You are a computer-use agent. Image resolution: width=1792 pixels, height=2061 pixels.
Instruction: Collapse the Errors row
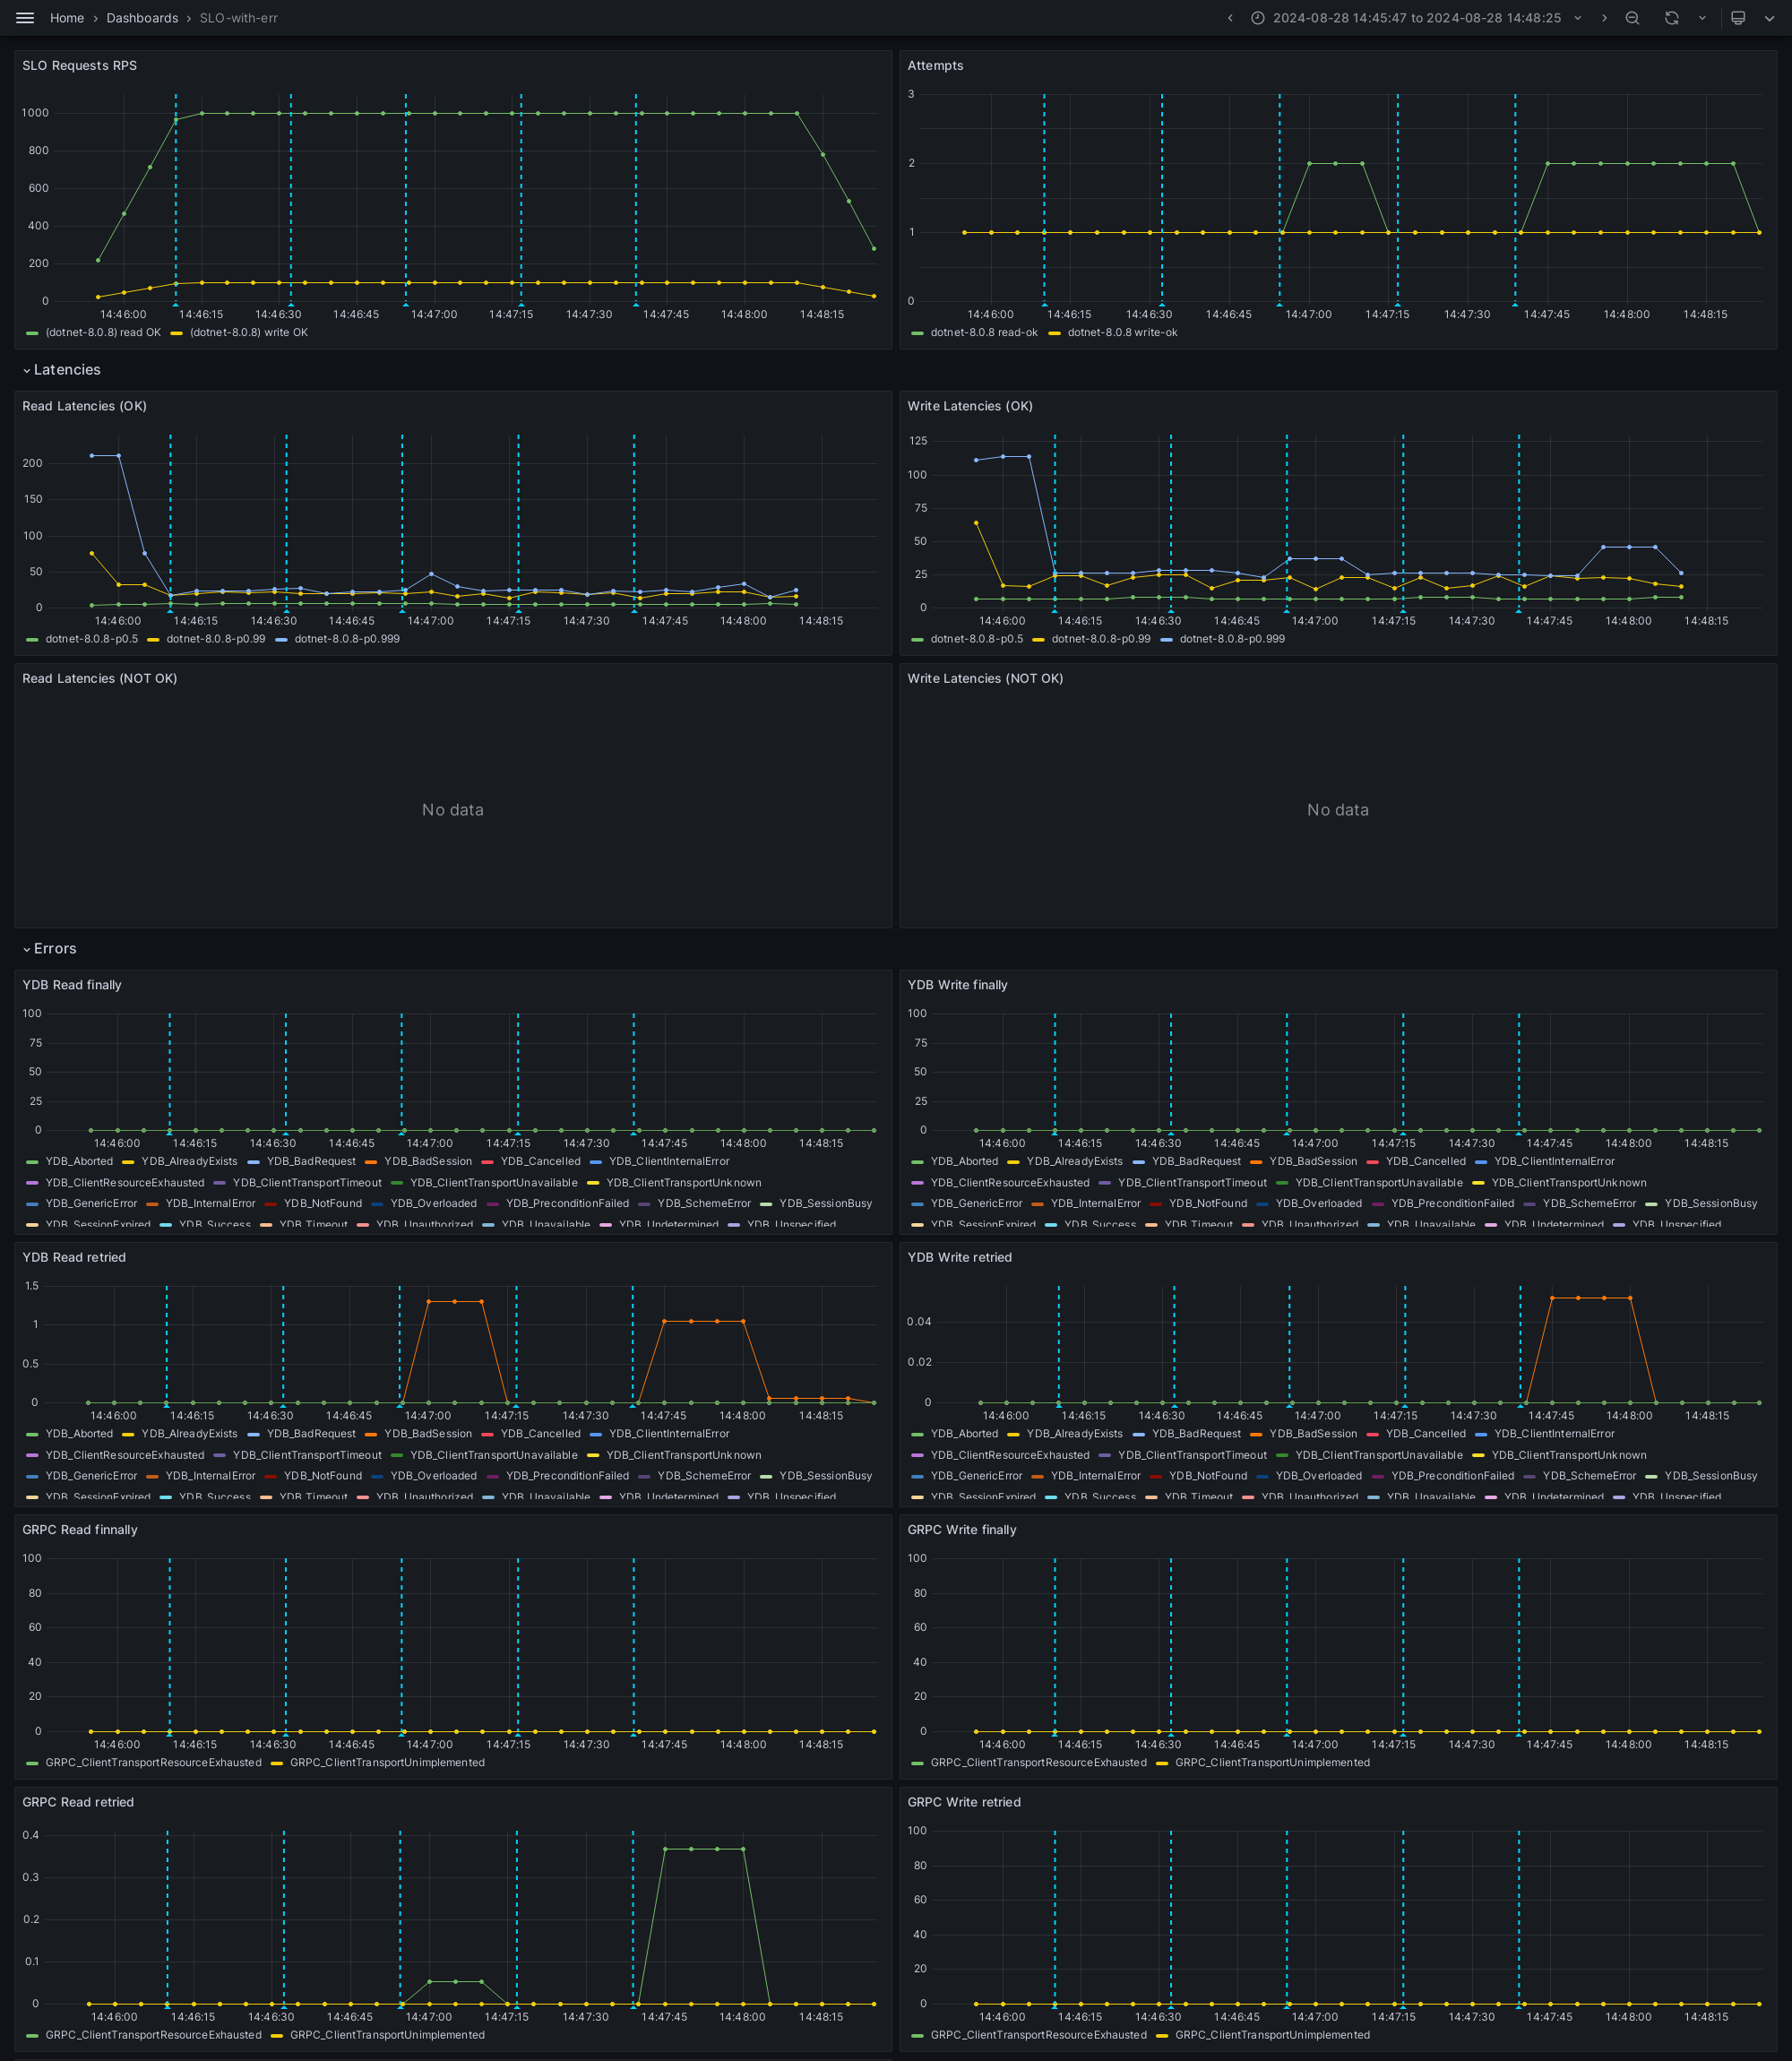(50, 949)
